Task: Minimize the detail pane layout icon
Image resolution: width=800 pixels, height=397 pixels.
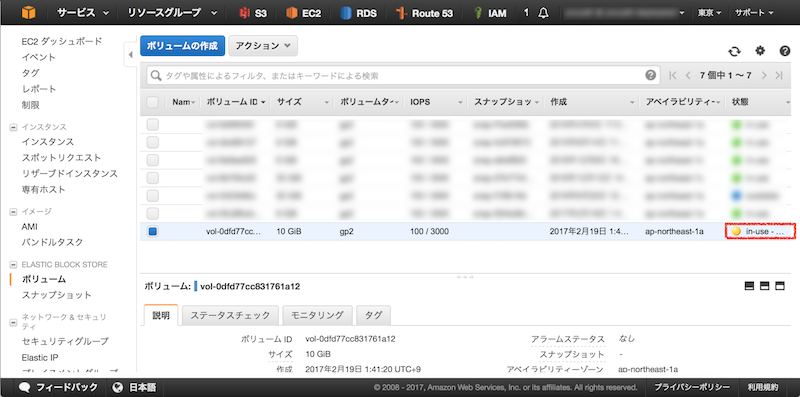Action: [749, 286]
